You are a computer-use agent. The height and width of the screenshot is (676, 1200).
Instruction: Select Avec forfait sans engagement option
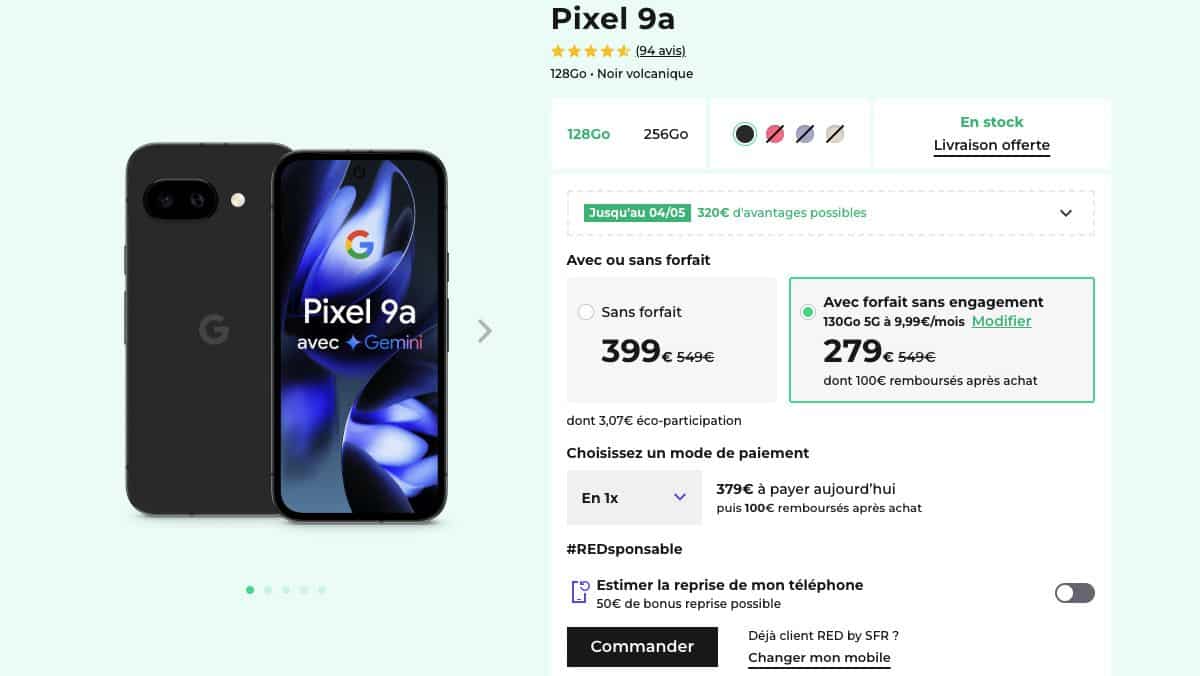[x=808, y=312]
